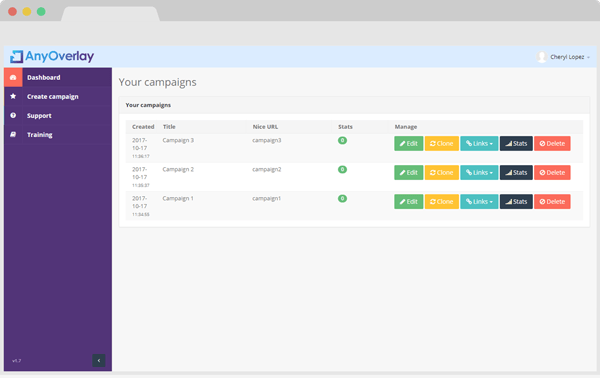Viewport: 600px width, 378px height.
Task: Click the 'Nice URL' column header
Action: 265,127
